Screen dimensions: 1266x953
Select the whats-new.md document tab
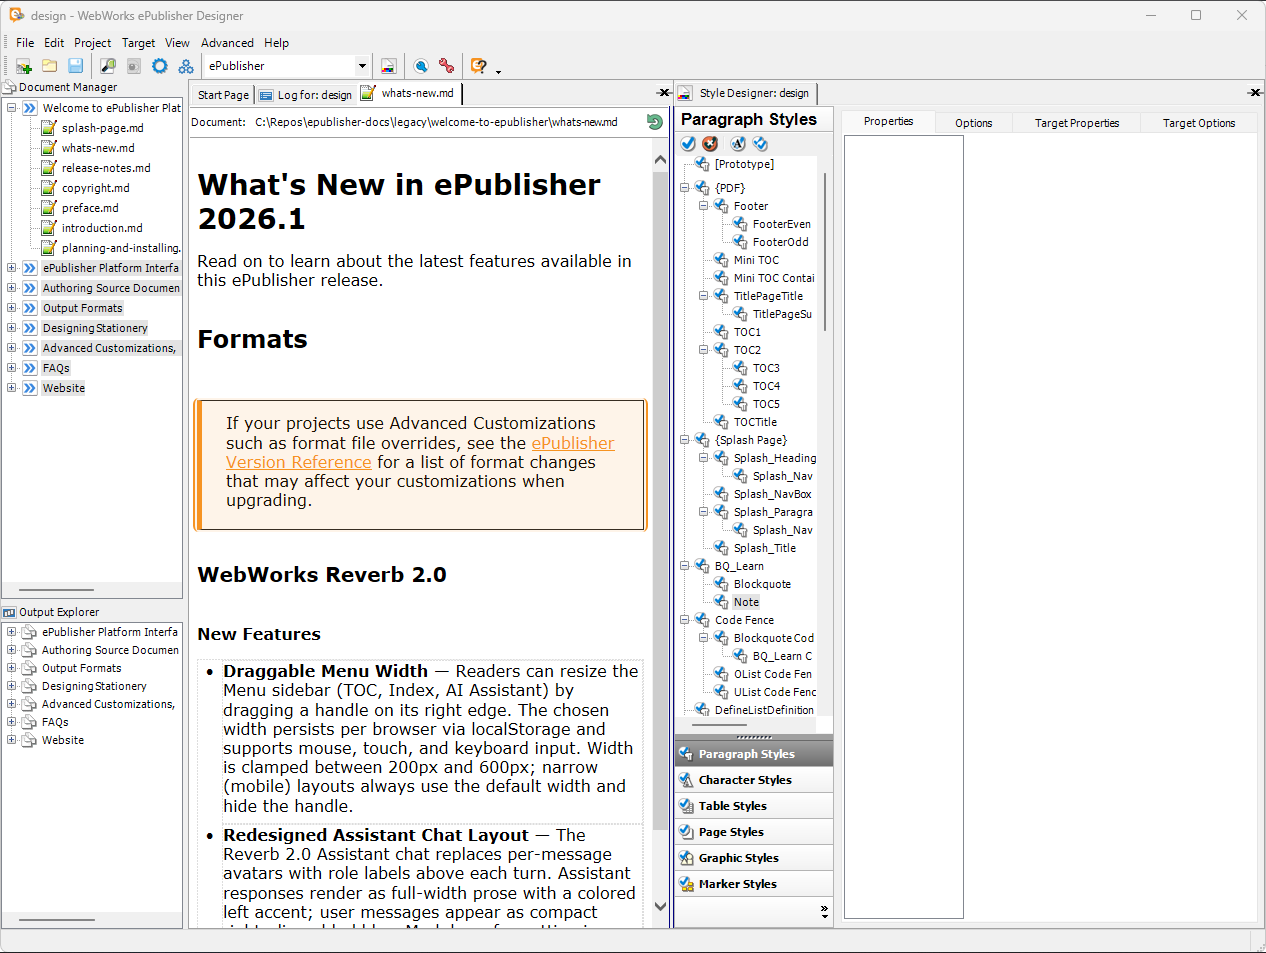pyautogui.click(x=409, y=94)
